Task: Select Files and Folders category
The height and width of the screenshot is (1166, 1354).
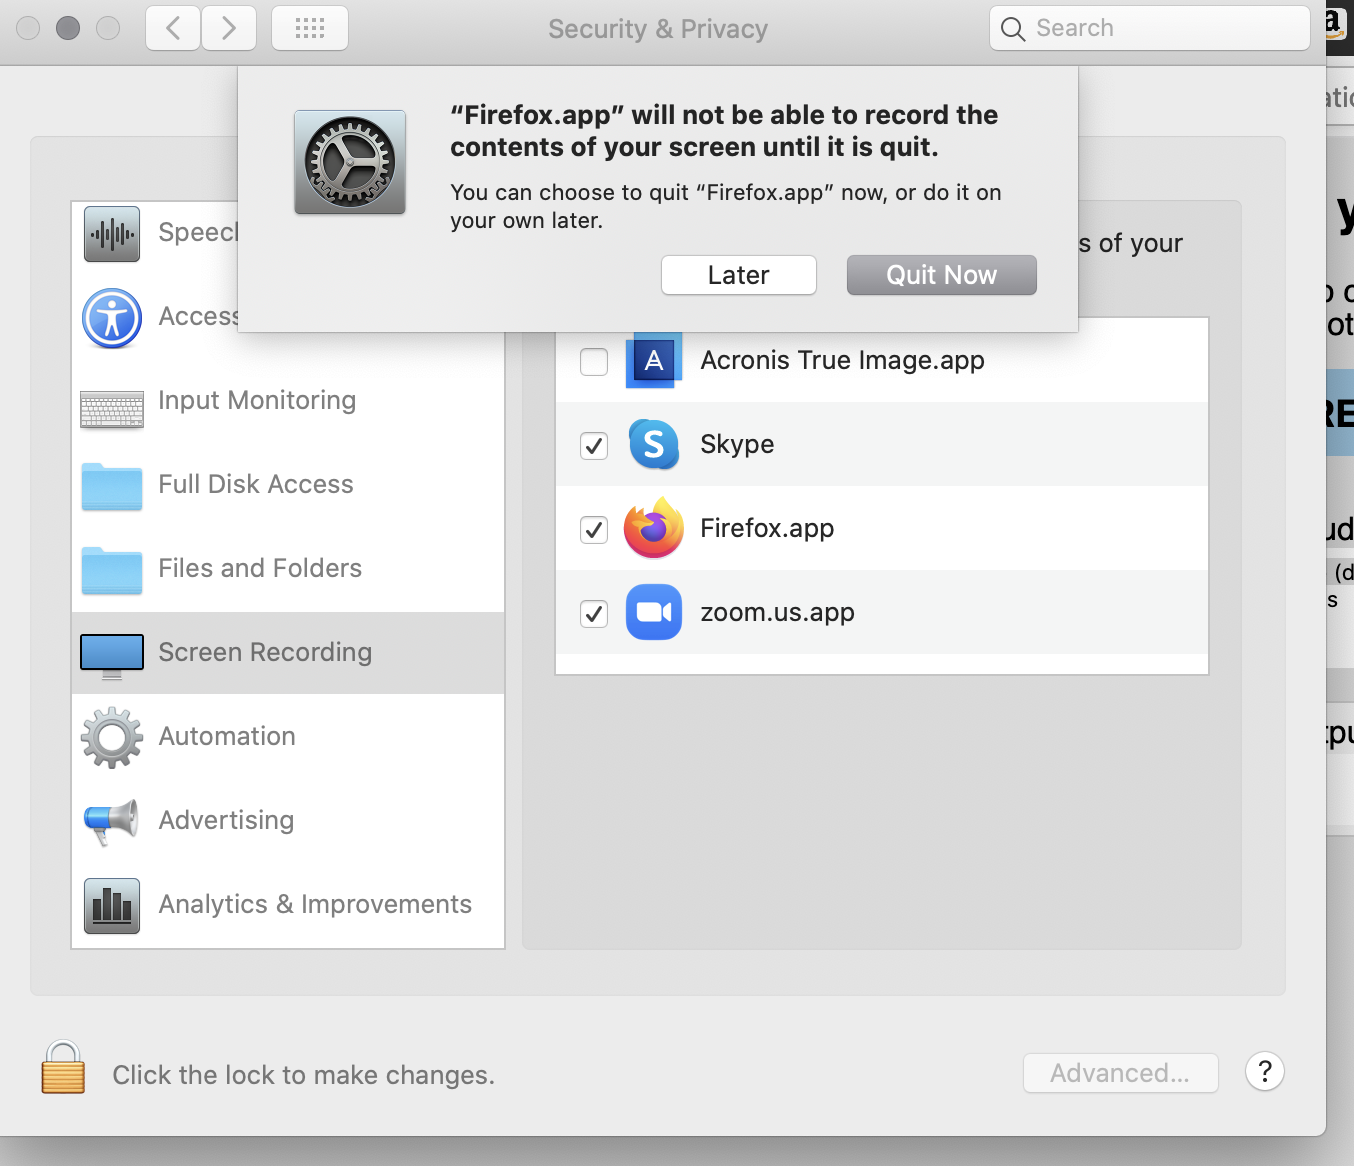Action: click(x=288, y=569)
